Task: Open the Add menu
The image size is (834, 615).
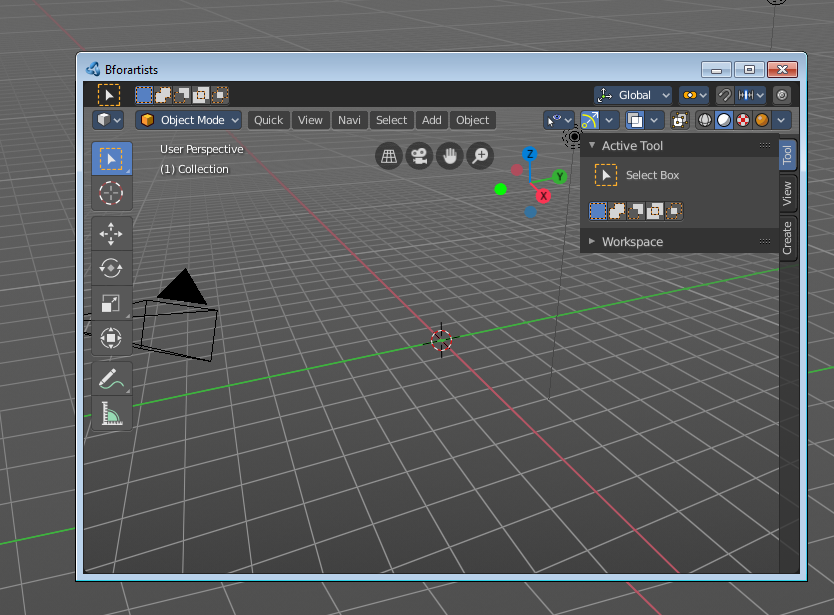Action: (431, 120)
